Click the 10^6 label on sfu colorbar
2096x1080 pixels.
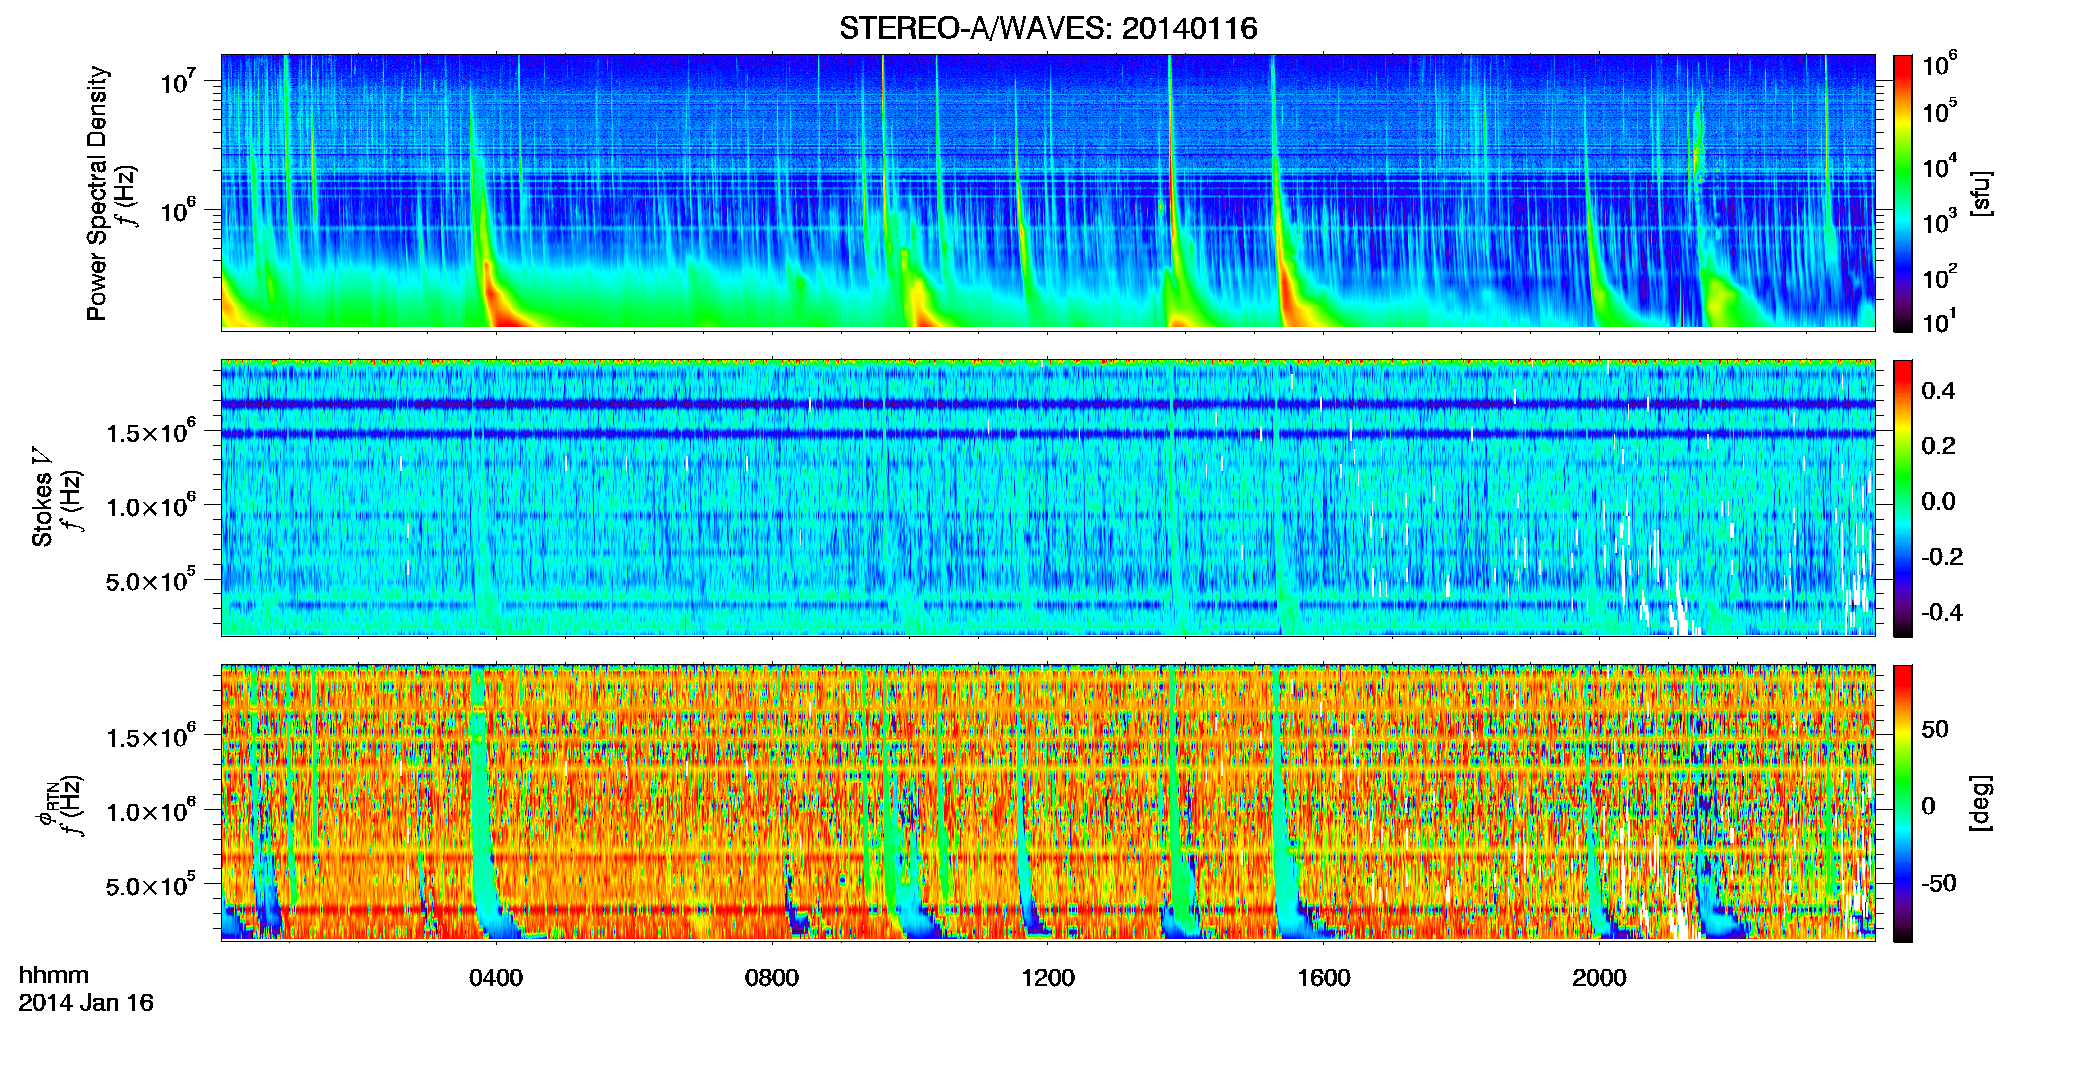pyautogui.click(x=1940, y=64)
